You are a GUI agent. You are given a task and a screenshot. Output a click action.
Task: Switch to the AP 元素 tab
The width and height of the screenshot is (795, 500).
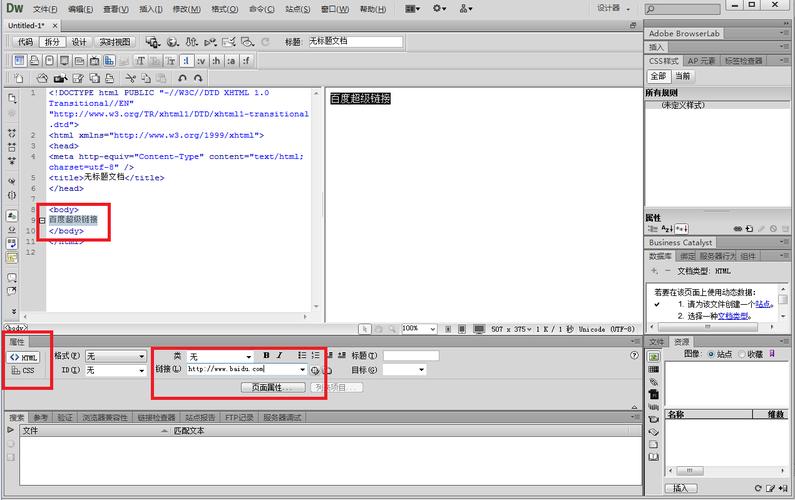click(702, 61)
